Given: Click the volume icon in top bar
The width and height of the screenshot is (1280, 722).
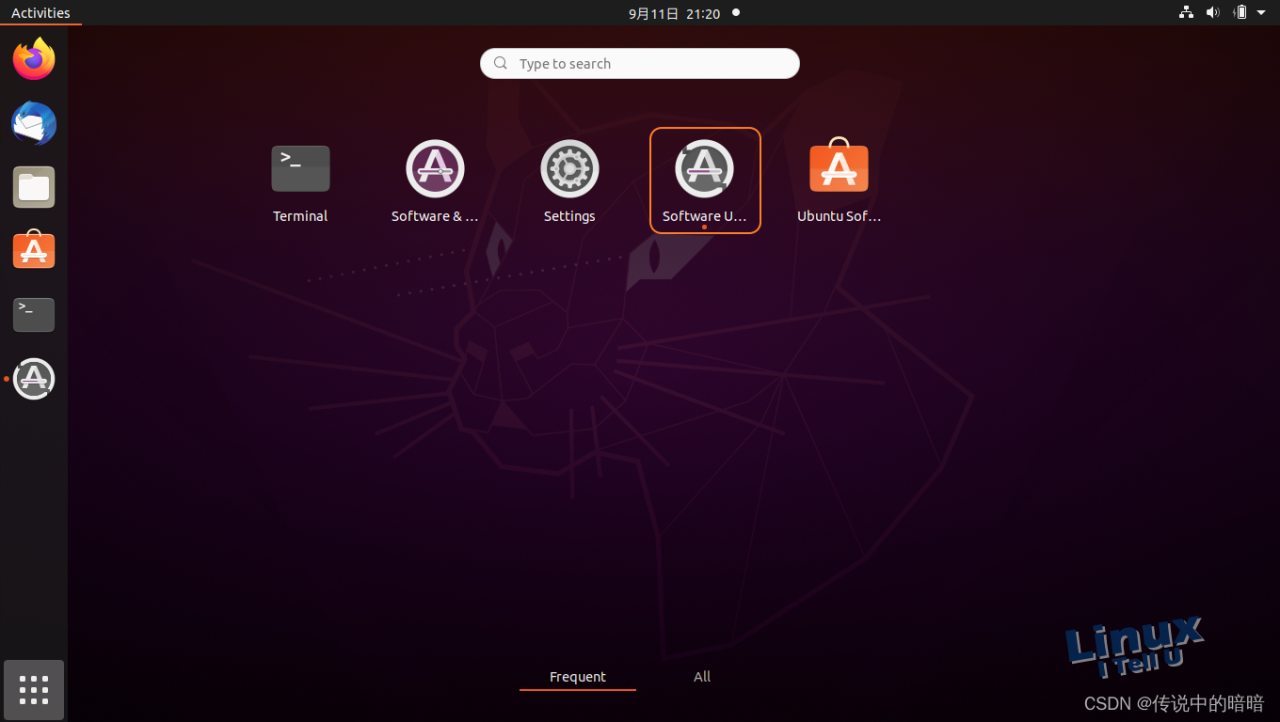Looking at the screenshot, I should (1213, 13).
